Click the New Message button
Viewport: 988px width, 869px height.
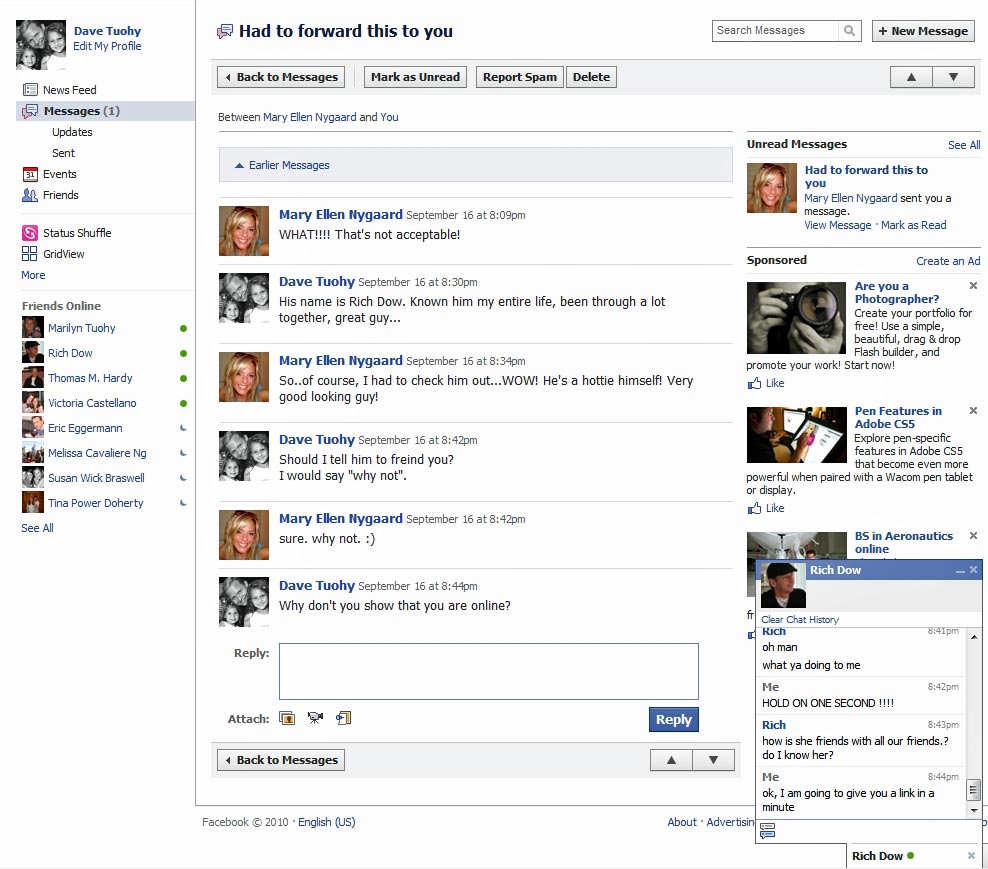pyautogui.click(x=923, y=31)
